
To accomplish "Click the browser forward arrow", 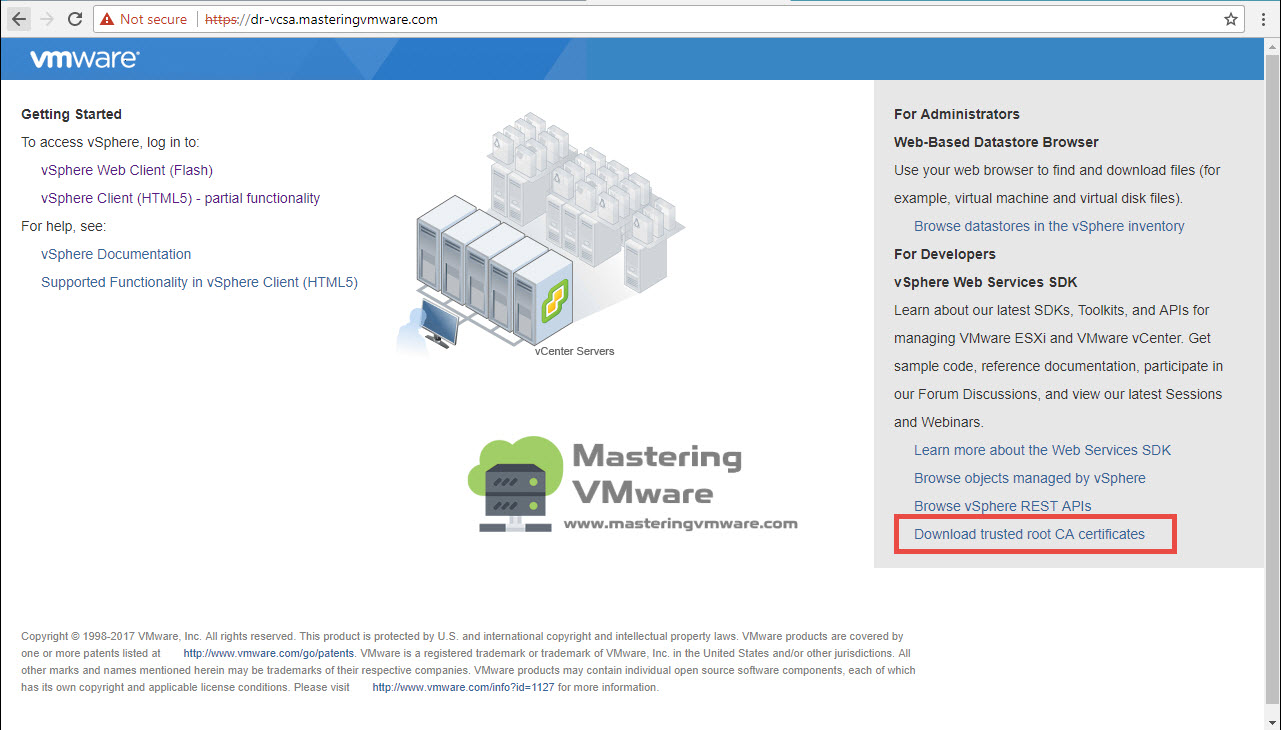I will [x=46, y=19].
